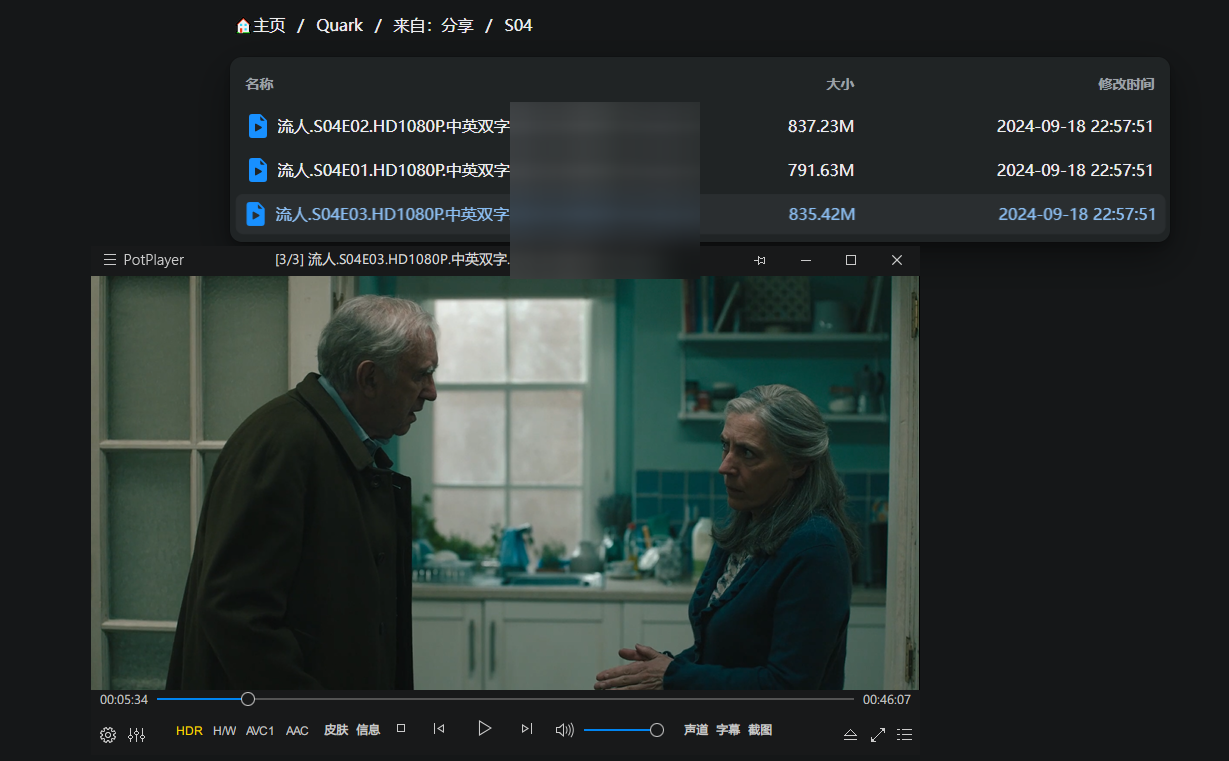Open the equalizer control panel icon
Image resolution: width=1229 pixels, height=761 pixels.
[x=137, y=735]
